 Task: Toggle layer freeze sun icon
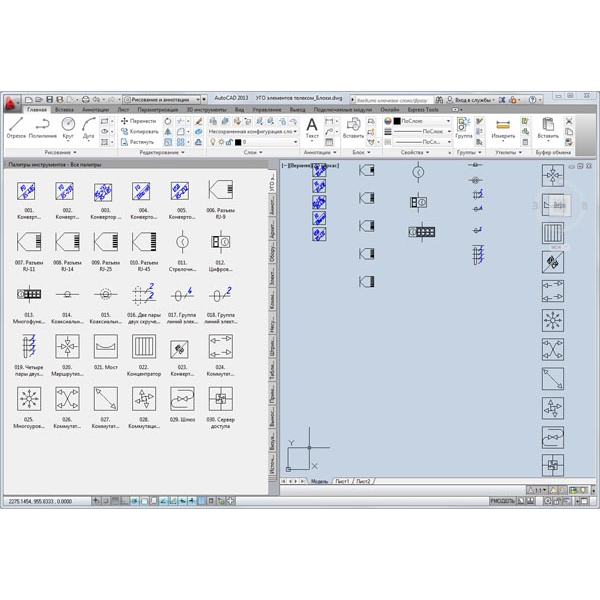(221, 142)
